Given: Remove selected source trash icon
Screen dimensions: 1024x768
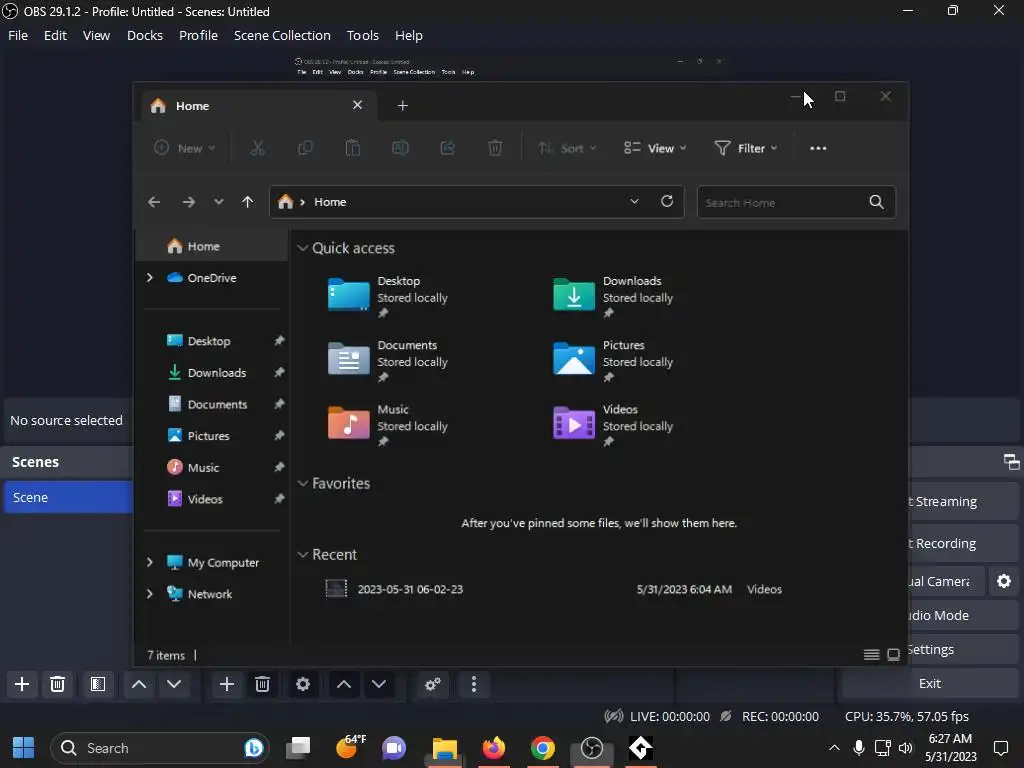Looking at the screenshot, I should [263, 684].
